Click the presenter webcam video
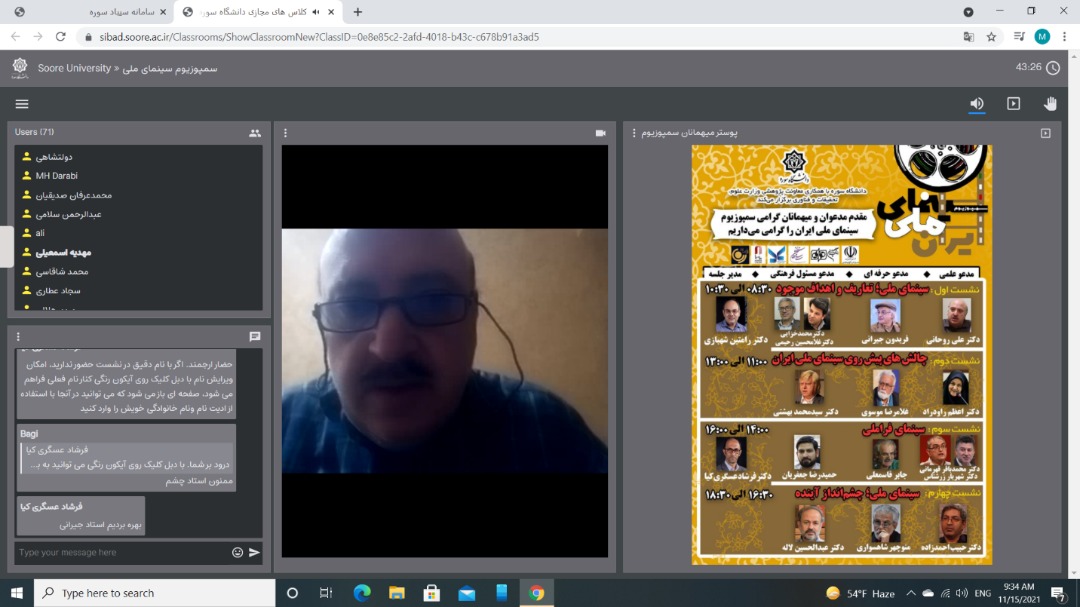 tap(445, 351)
